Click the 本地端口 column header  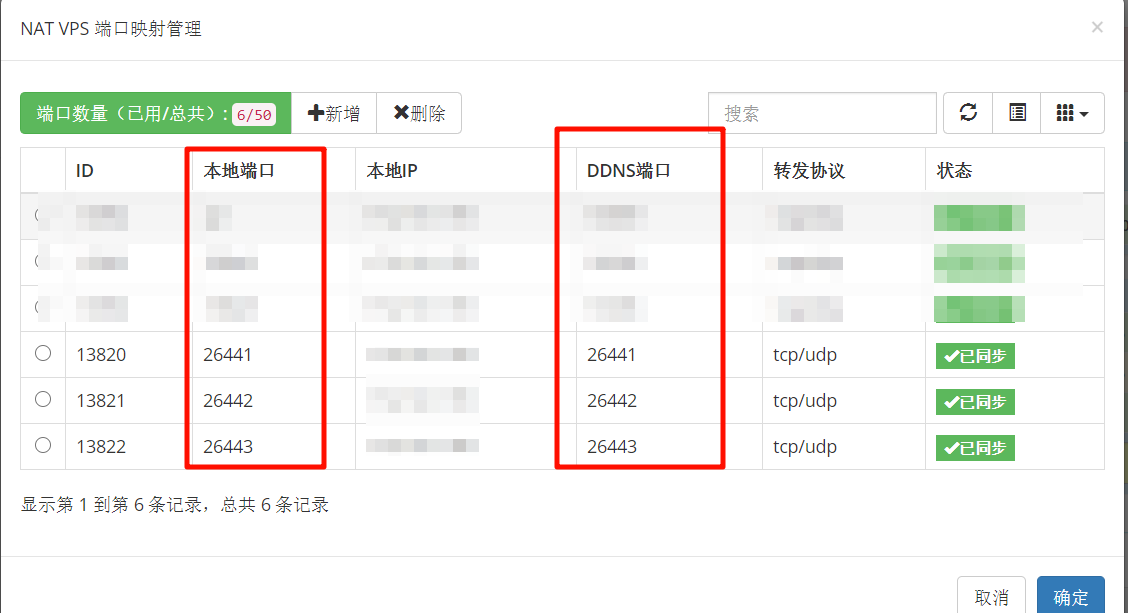pos(239,171)
